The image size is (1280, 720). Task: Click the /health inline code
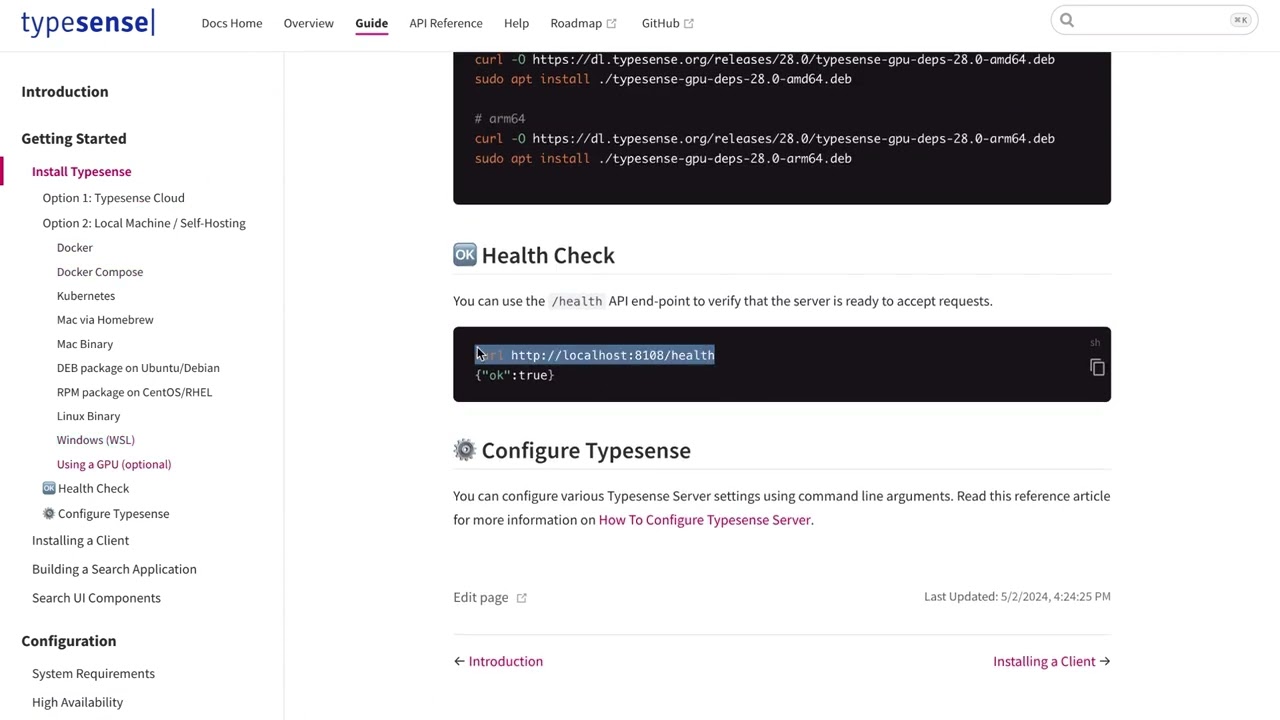tap(577, 301)
